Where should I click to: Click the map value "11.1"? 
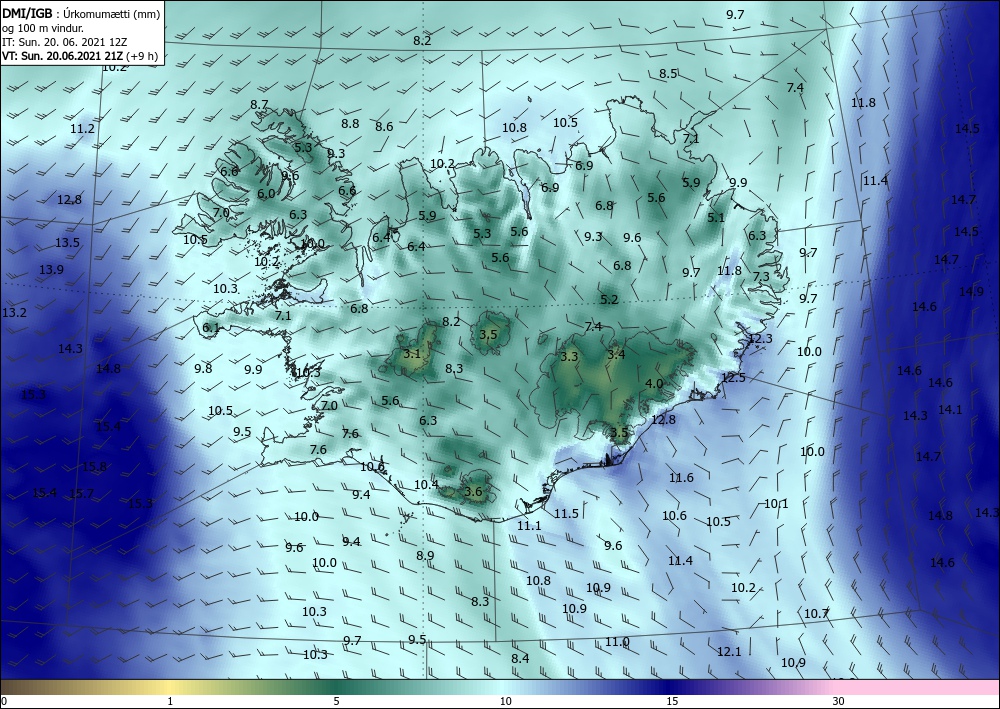pos(529,526)
